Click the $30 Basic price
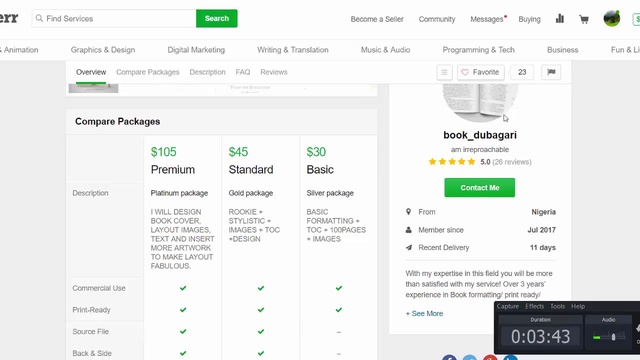640x360 pixels. point(316,152)
